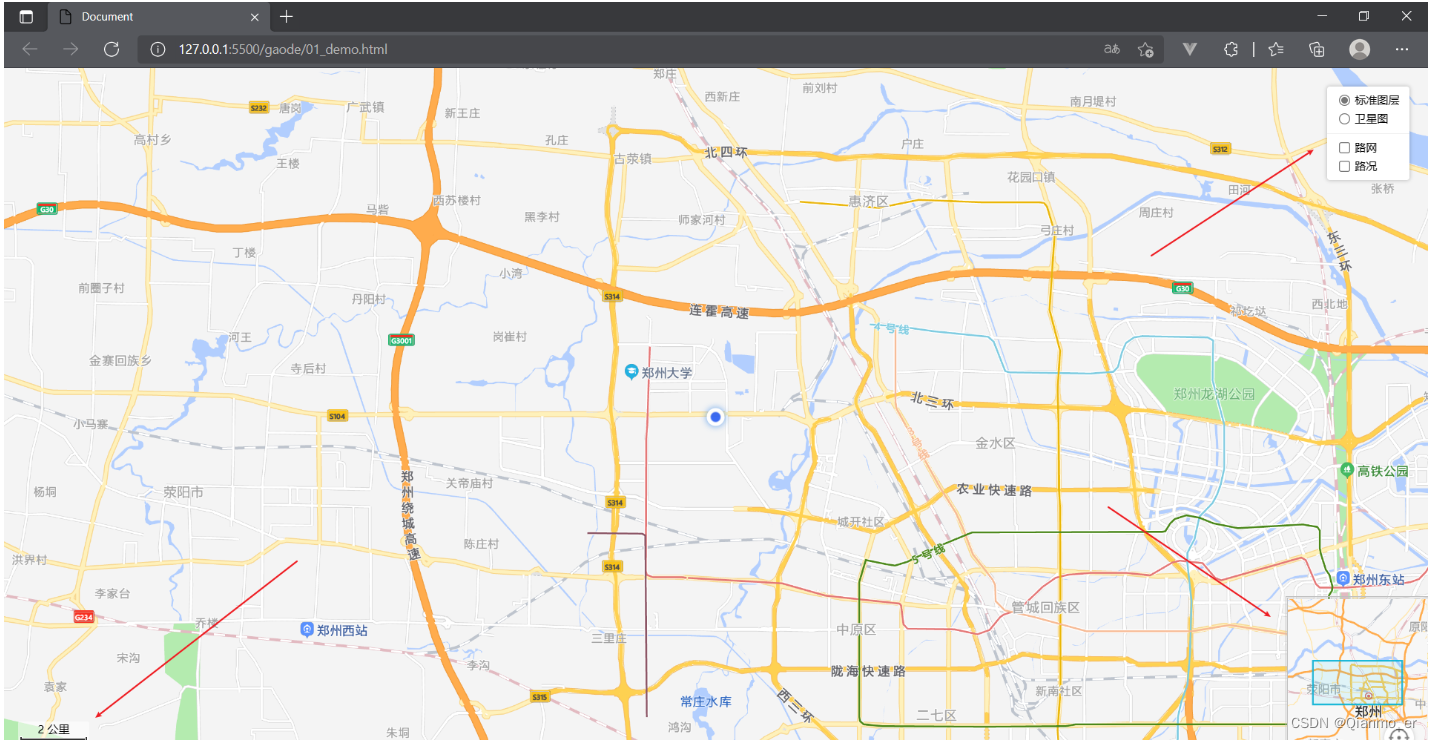Click the 陇海快速路 road label
This screenshot has width=1432, height=740.
pos(868,671)
